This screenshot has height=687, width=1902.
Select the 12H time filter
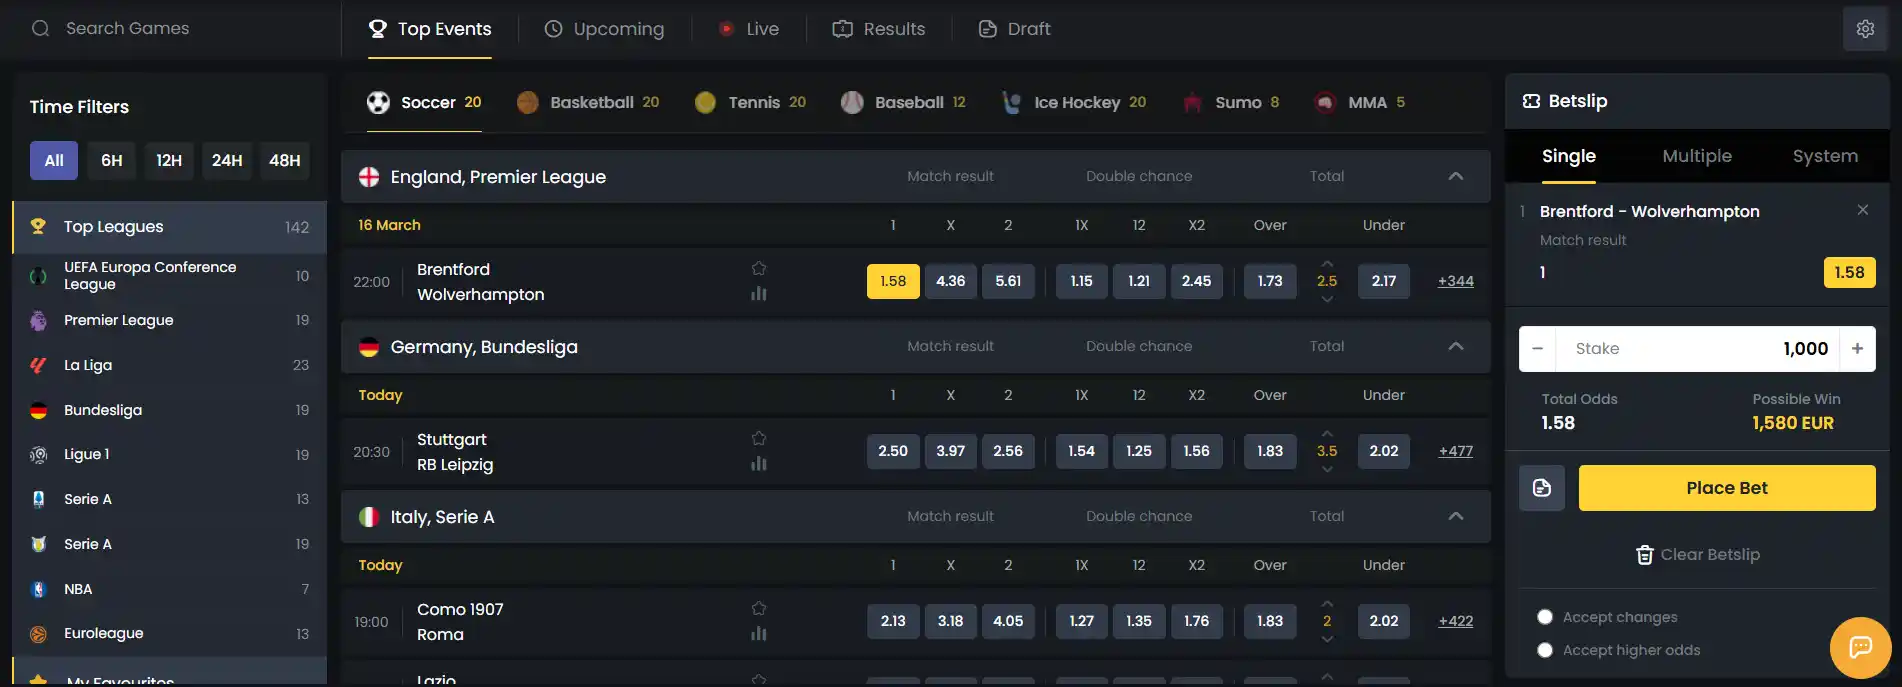(x=169, y=160)
